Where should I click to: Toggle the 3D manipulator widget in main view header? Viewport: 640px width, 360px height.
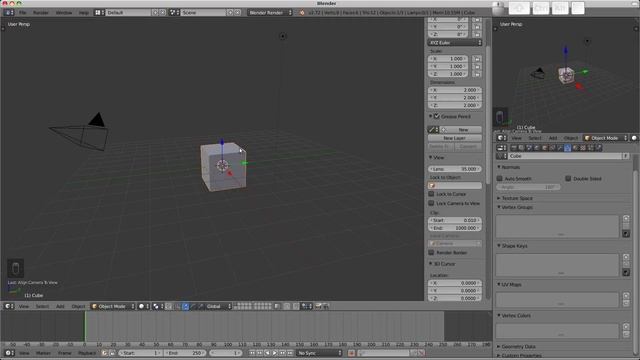(178, 306)
